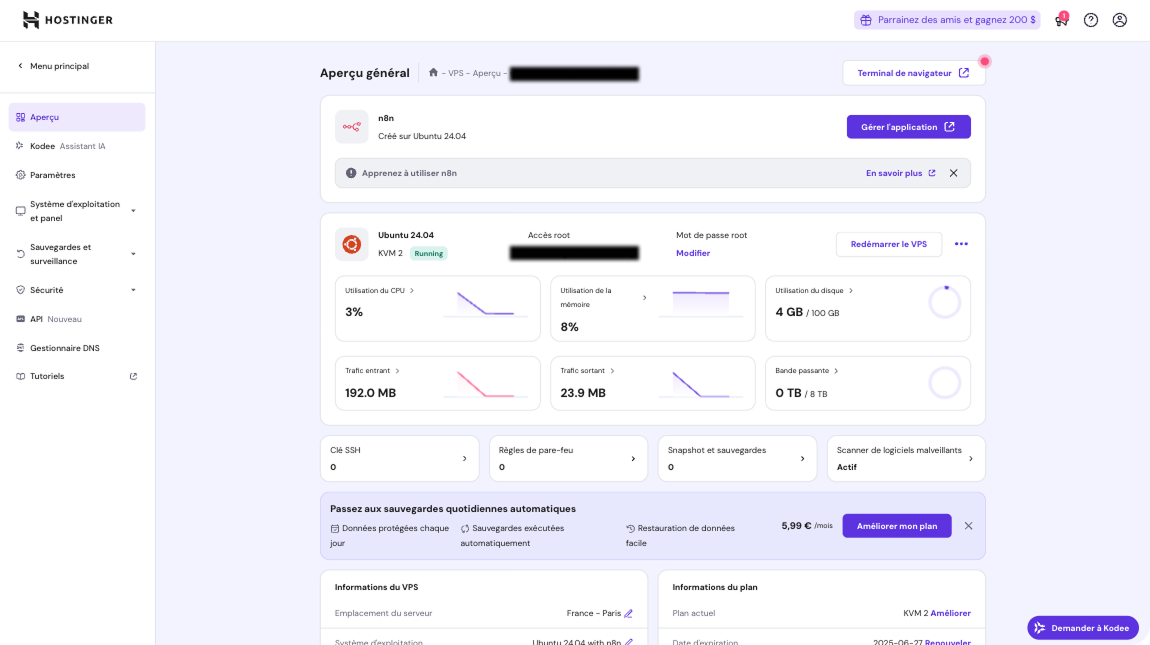Expand Système d'exploitation et panel
Viewport: 1150px width, 645px height.
tap(77, 211)
